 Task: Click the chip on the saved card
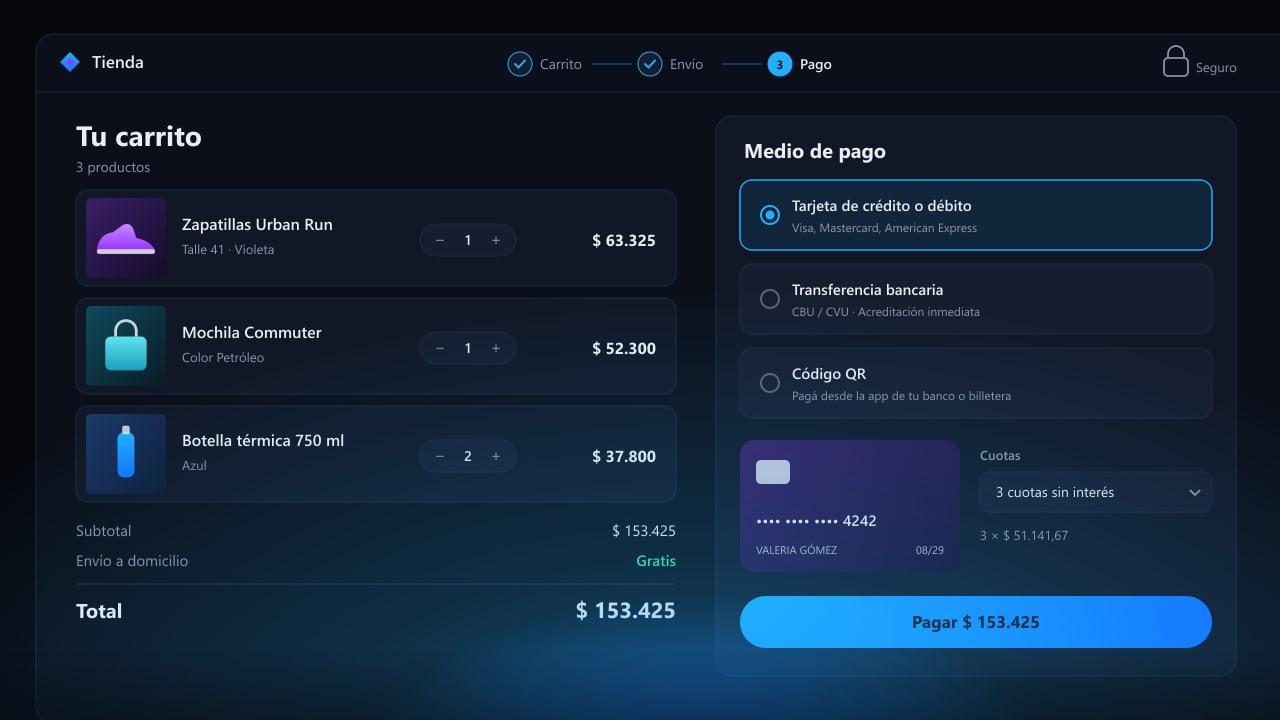773,472
